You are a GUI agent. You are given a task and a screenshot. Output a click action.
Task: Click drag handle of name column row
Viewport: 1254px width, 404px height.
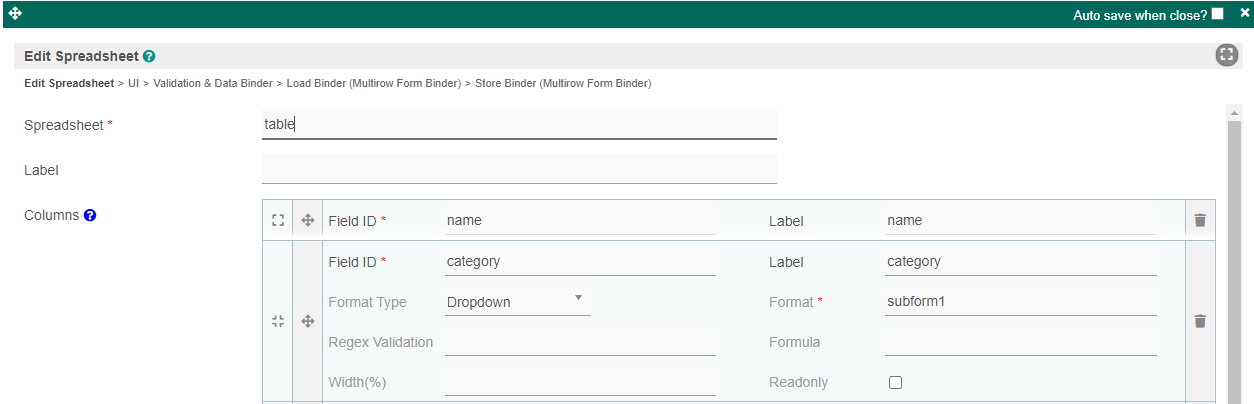308,221
